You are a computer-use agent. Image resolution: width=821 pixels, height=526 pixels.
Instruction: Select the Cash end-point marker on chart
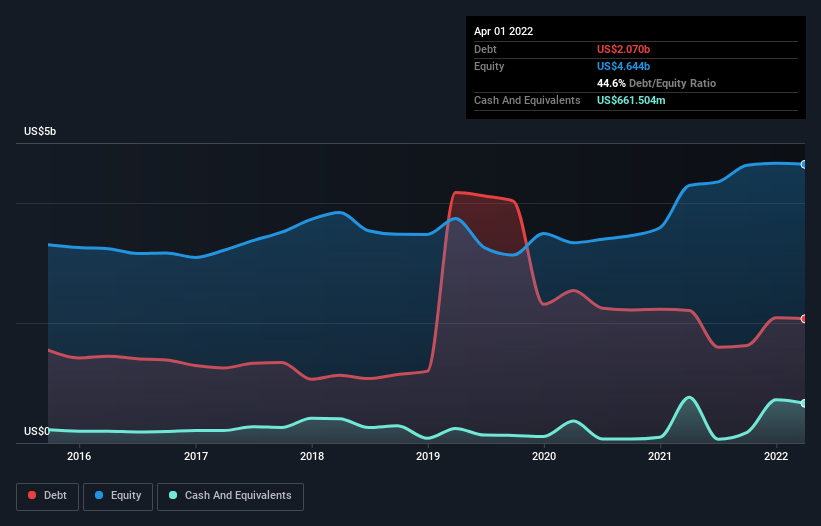pos(804,404)
